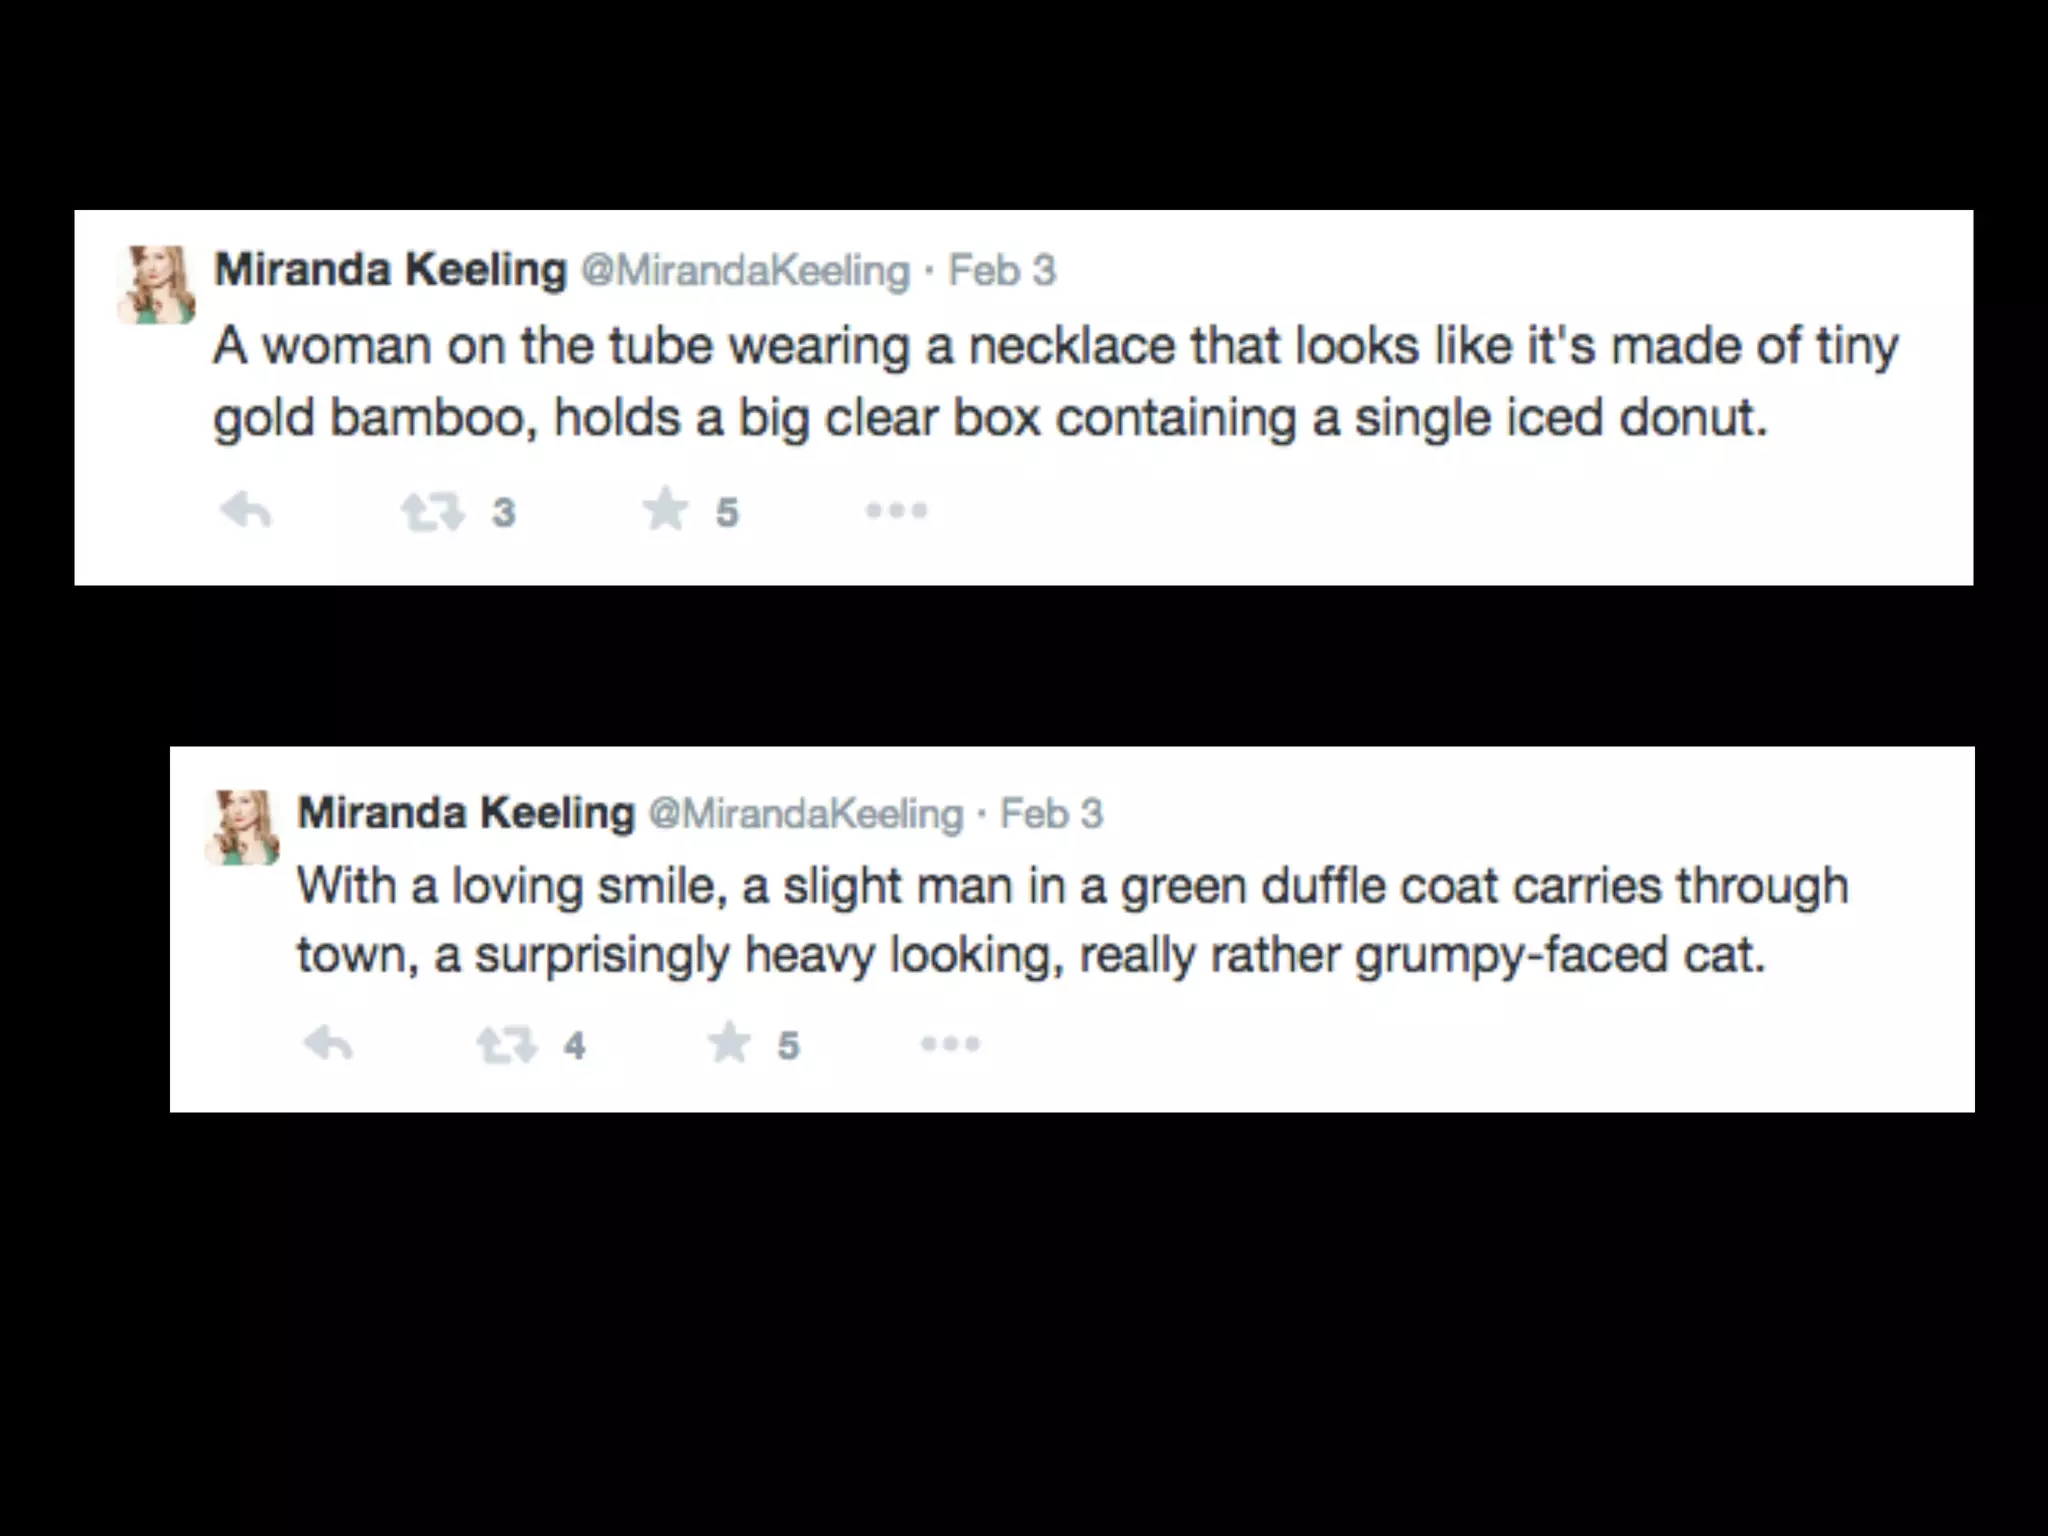Screen dimensions: 2048x1536
Task: Retweet the green duffle coat tweet
Action: point(506,1046)
